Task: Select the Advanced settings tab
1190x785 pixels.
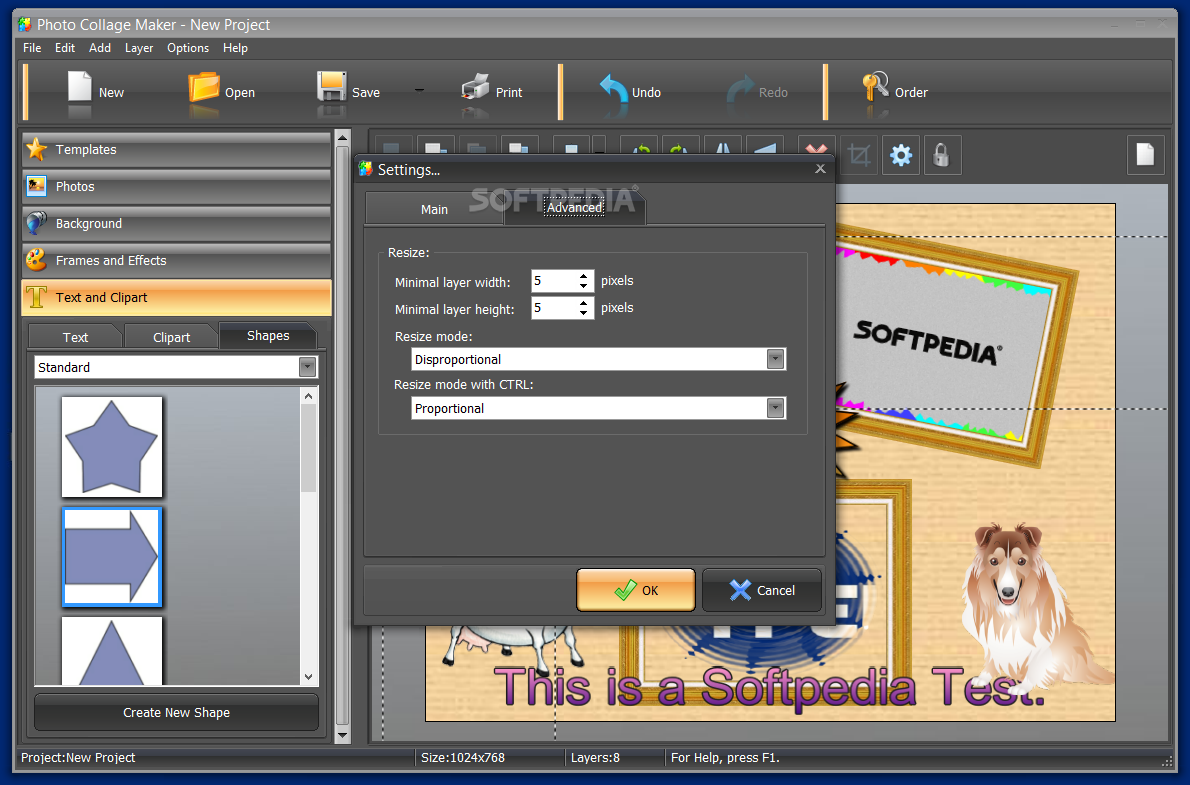Action: pyautogui.click(x=575, y=207)
